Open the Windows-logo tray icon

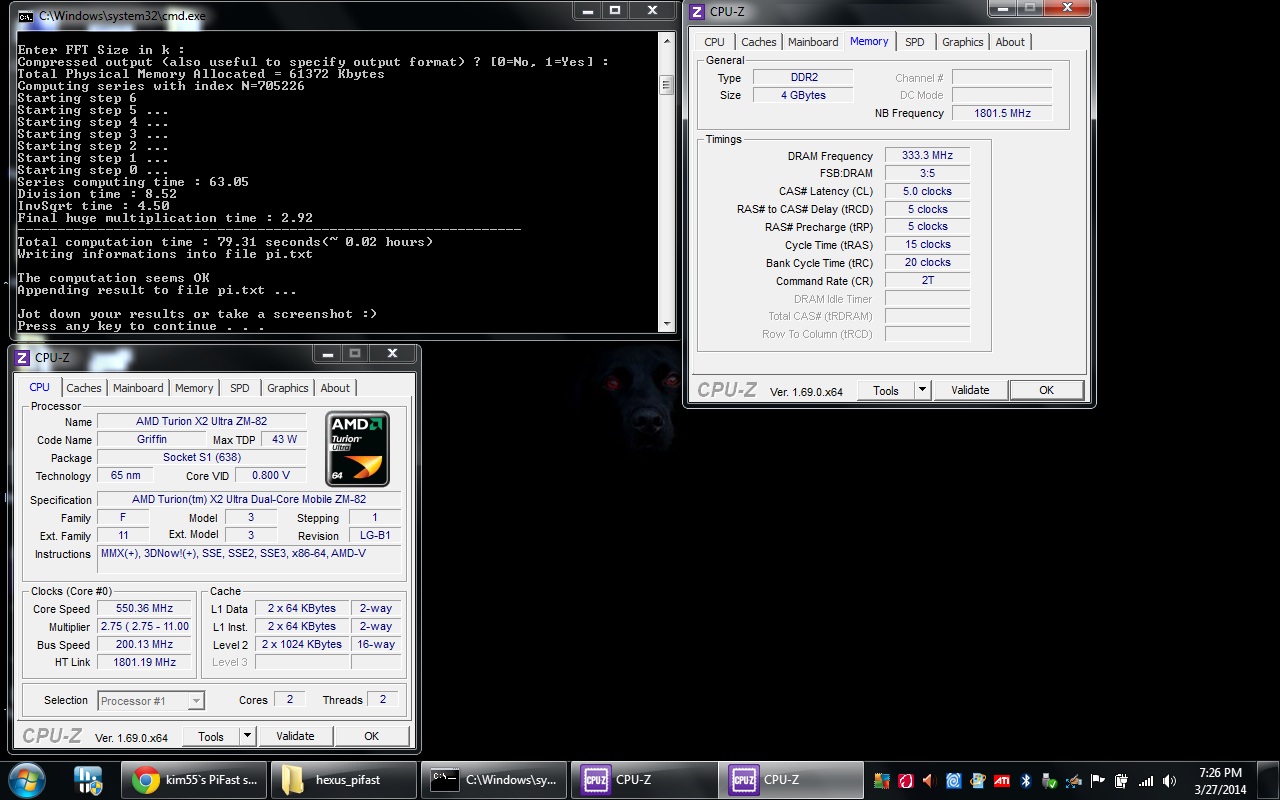click(977, 781)
